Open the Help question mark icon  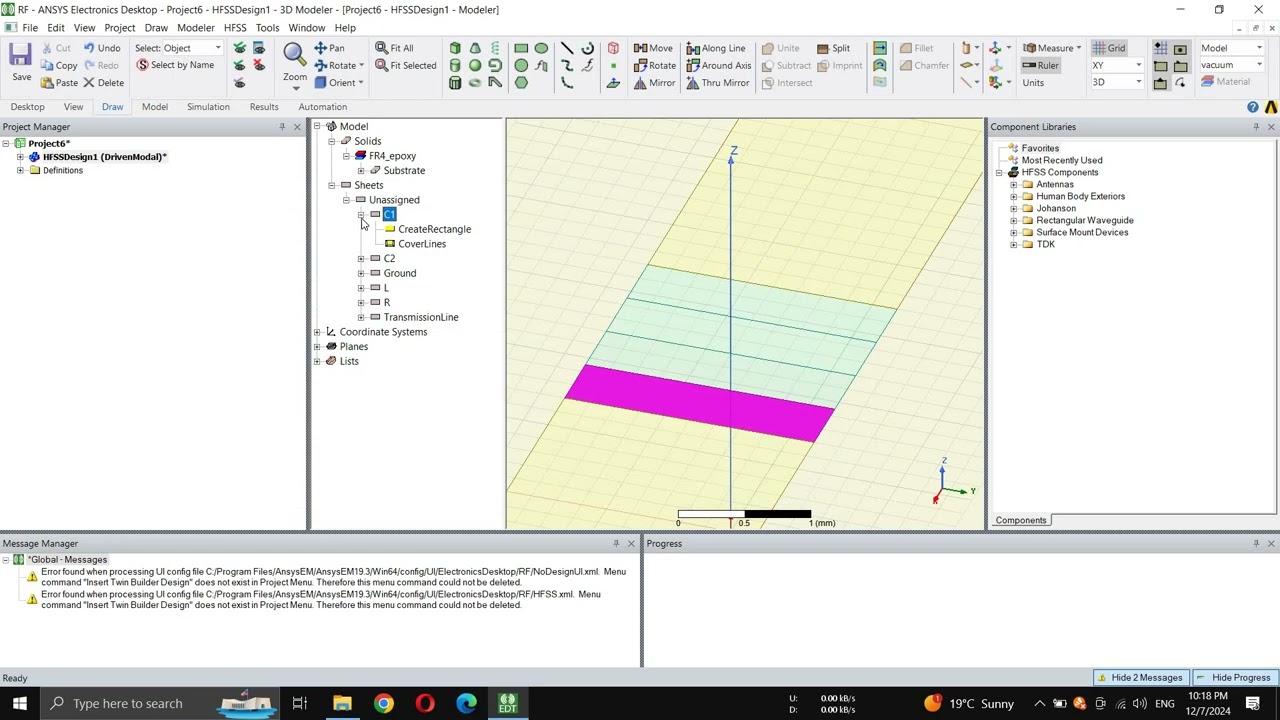[1253, 107]
